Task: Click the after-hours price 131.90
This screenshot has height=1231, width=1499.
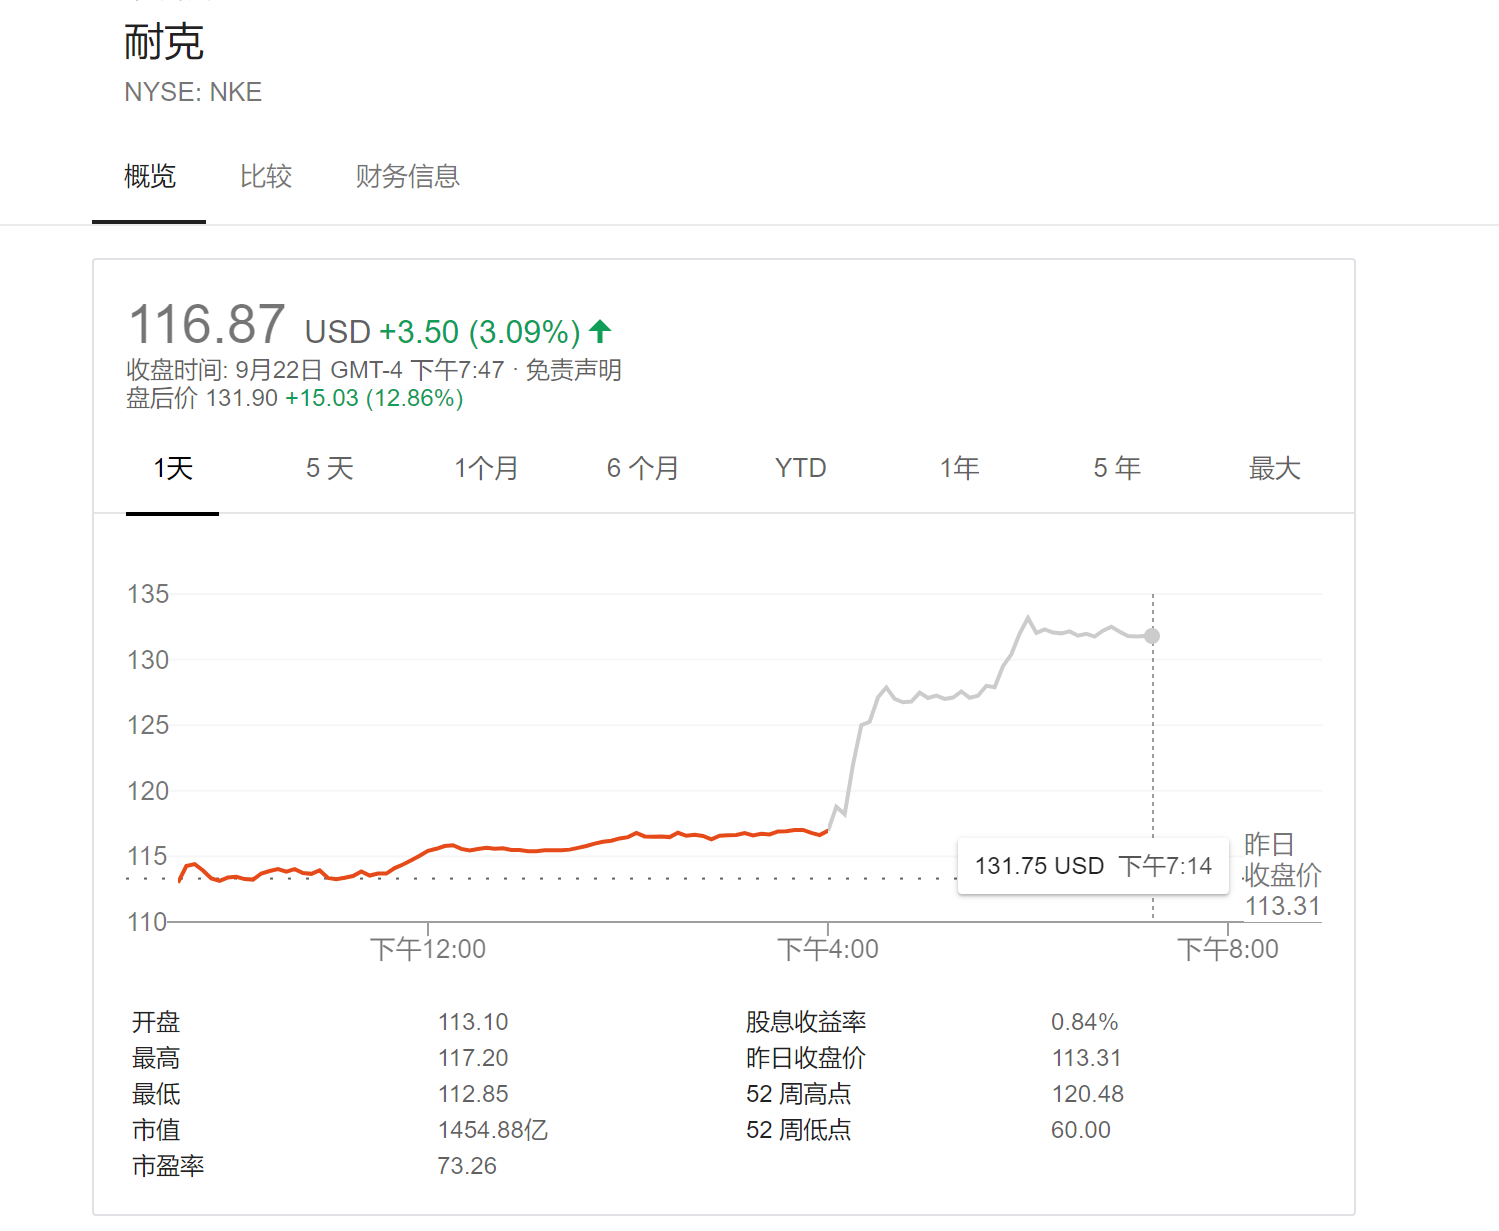Action: click(242, 399)
